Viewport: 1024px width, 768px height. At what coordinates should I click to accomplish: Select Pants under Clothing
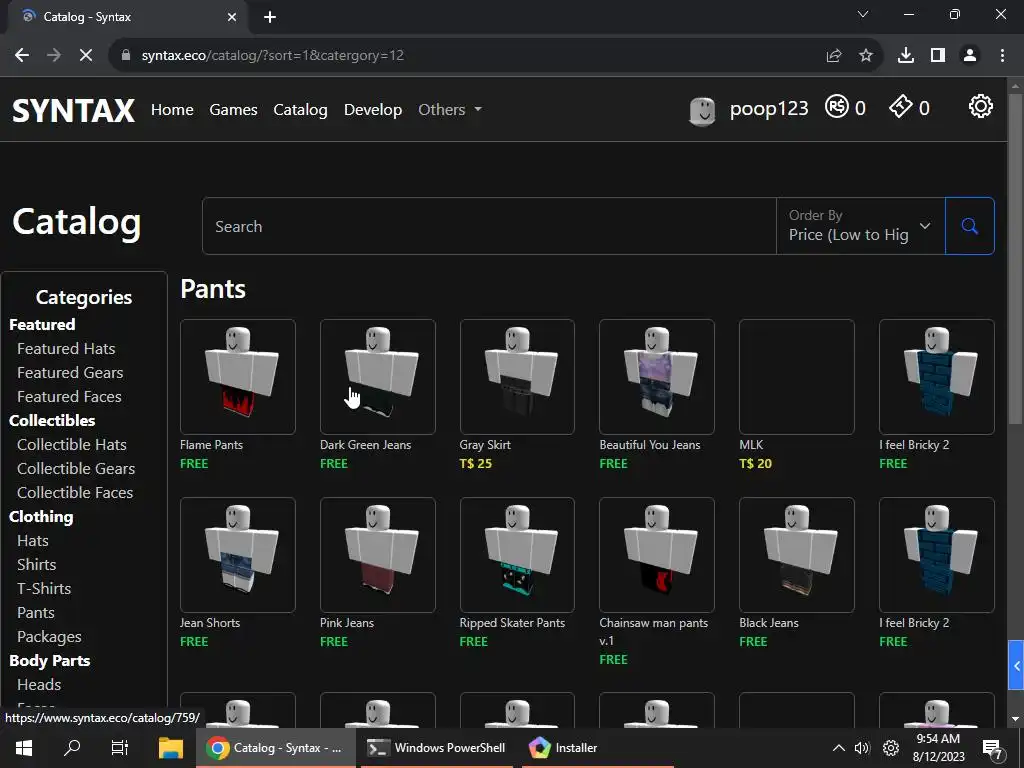(x=36, y=613)
